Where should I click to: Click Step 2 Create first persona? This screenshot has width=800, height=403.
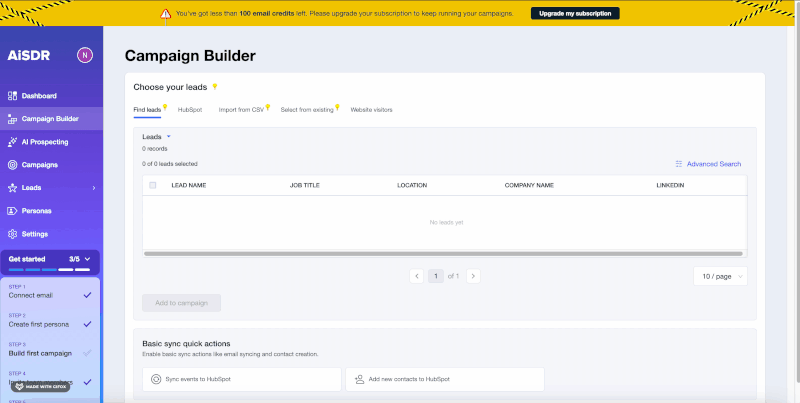(50, 320)
